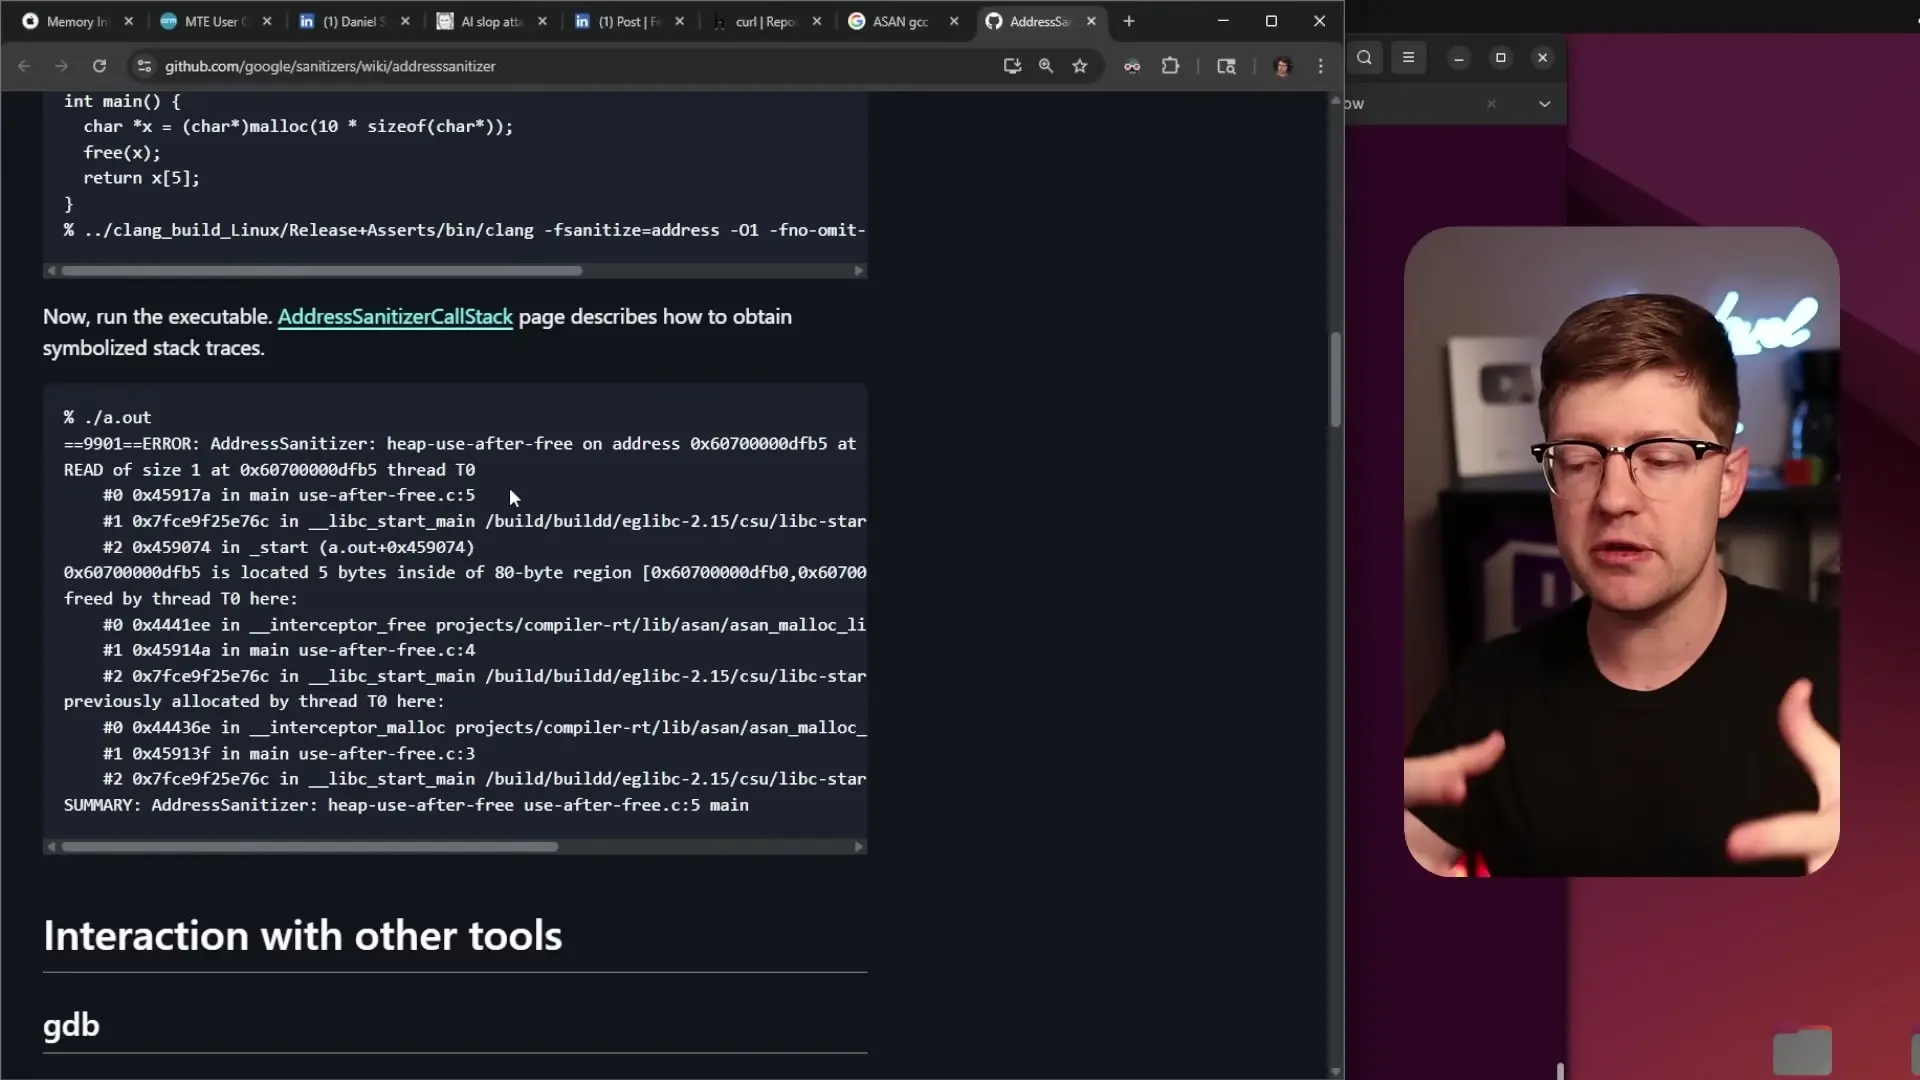
Task: Open a new browser tab
Action: [x=1129, y=21]
